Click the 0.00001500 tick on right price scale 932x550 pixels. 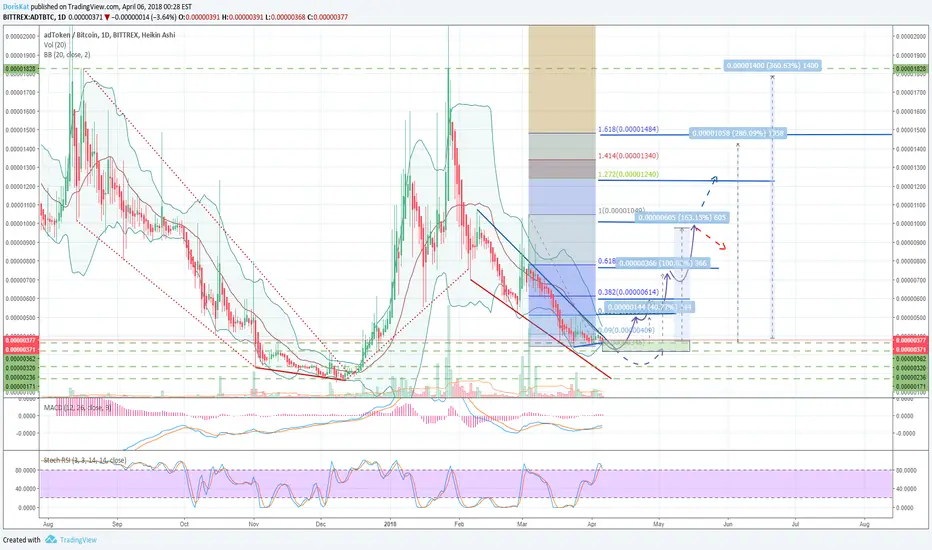[909, 130]
